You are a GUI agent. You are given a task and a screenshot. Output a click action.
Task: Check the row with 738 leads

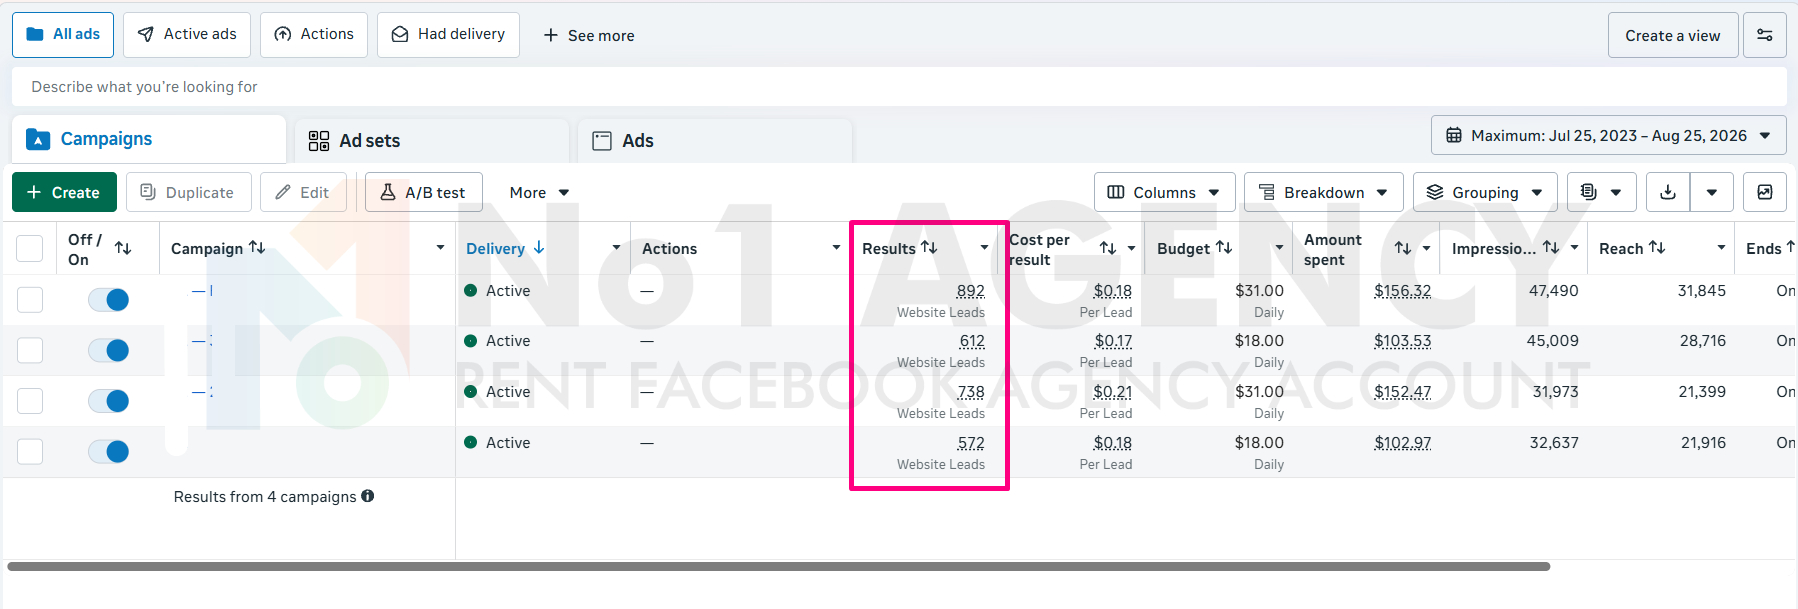click(30, 401)
